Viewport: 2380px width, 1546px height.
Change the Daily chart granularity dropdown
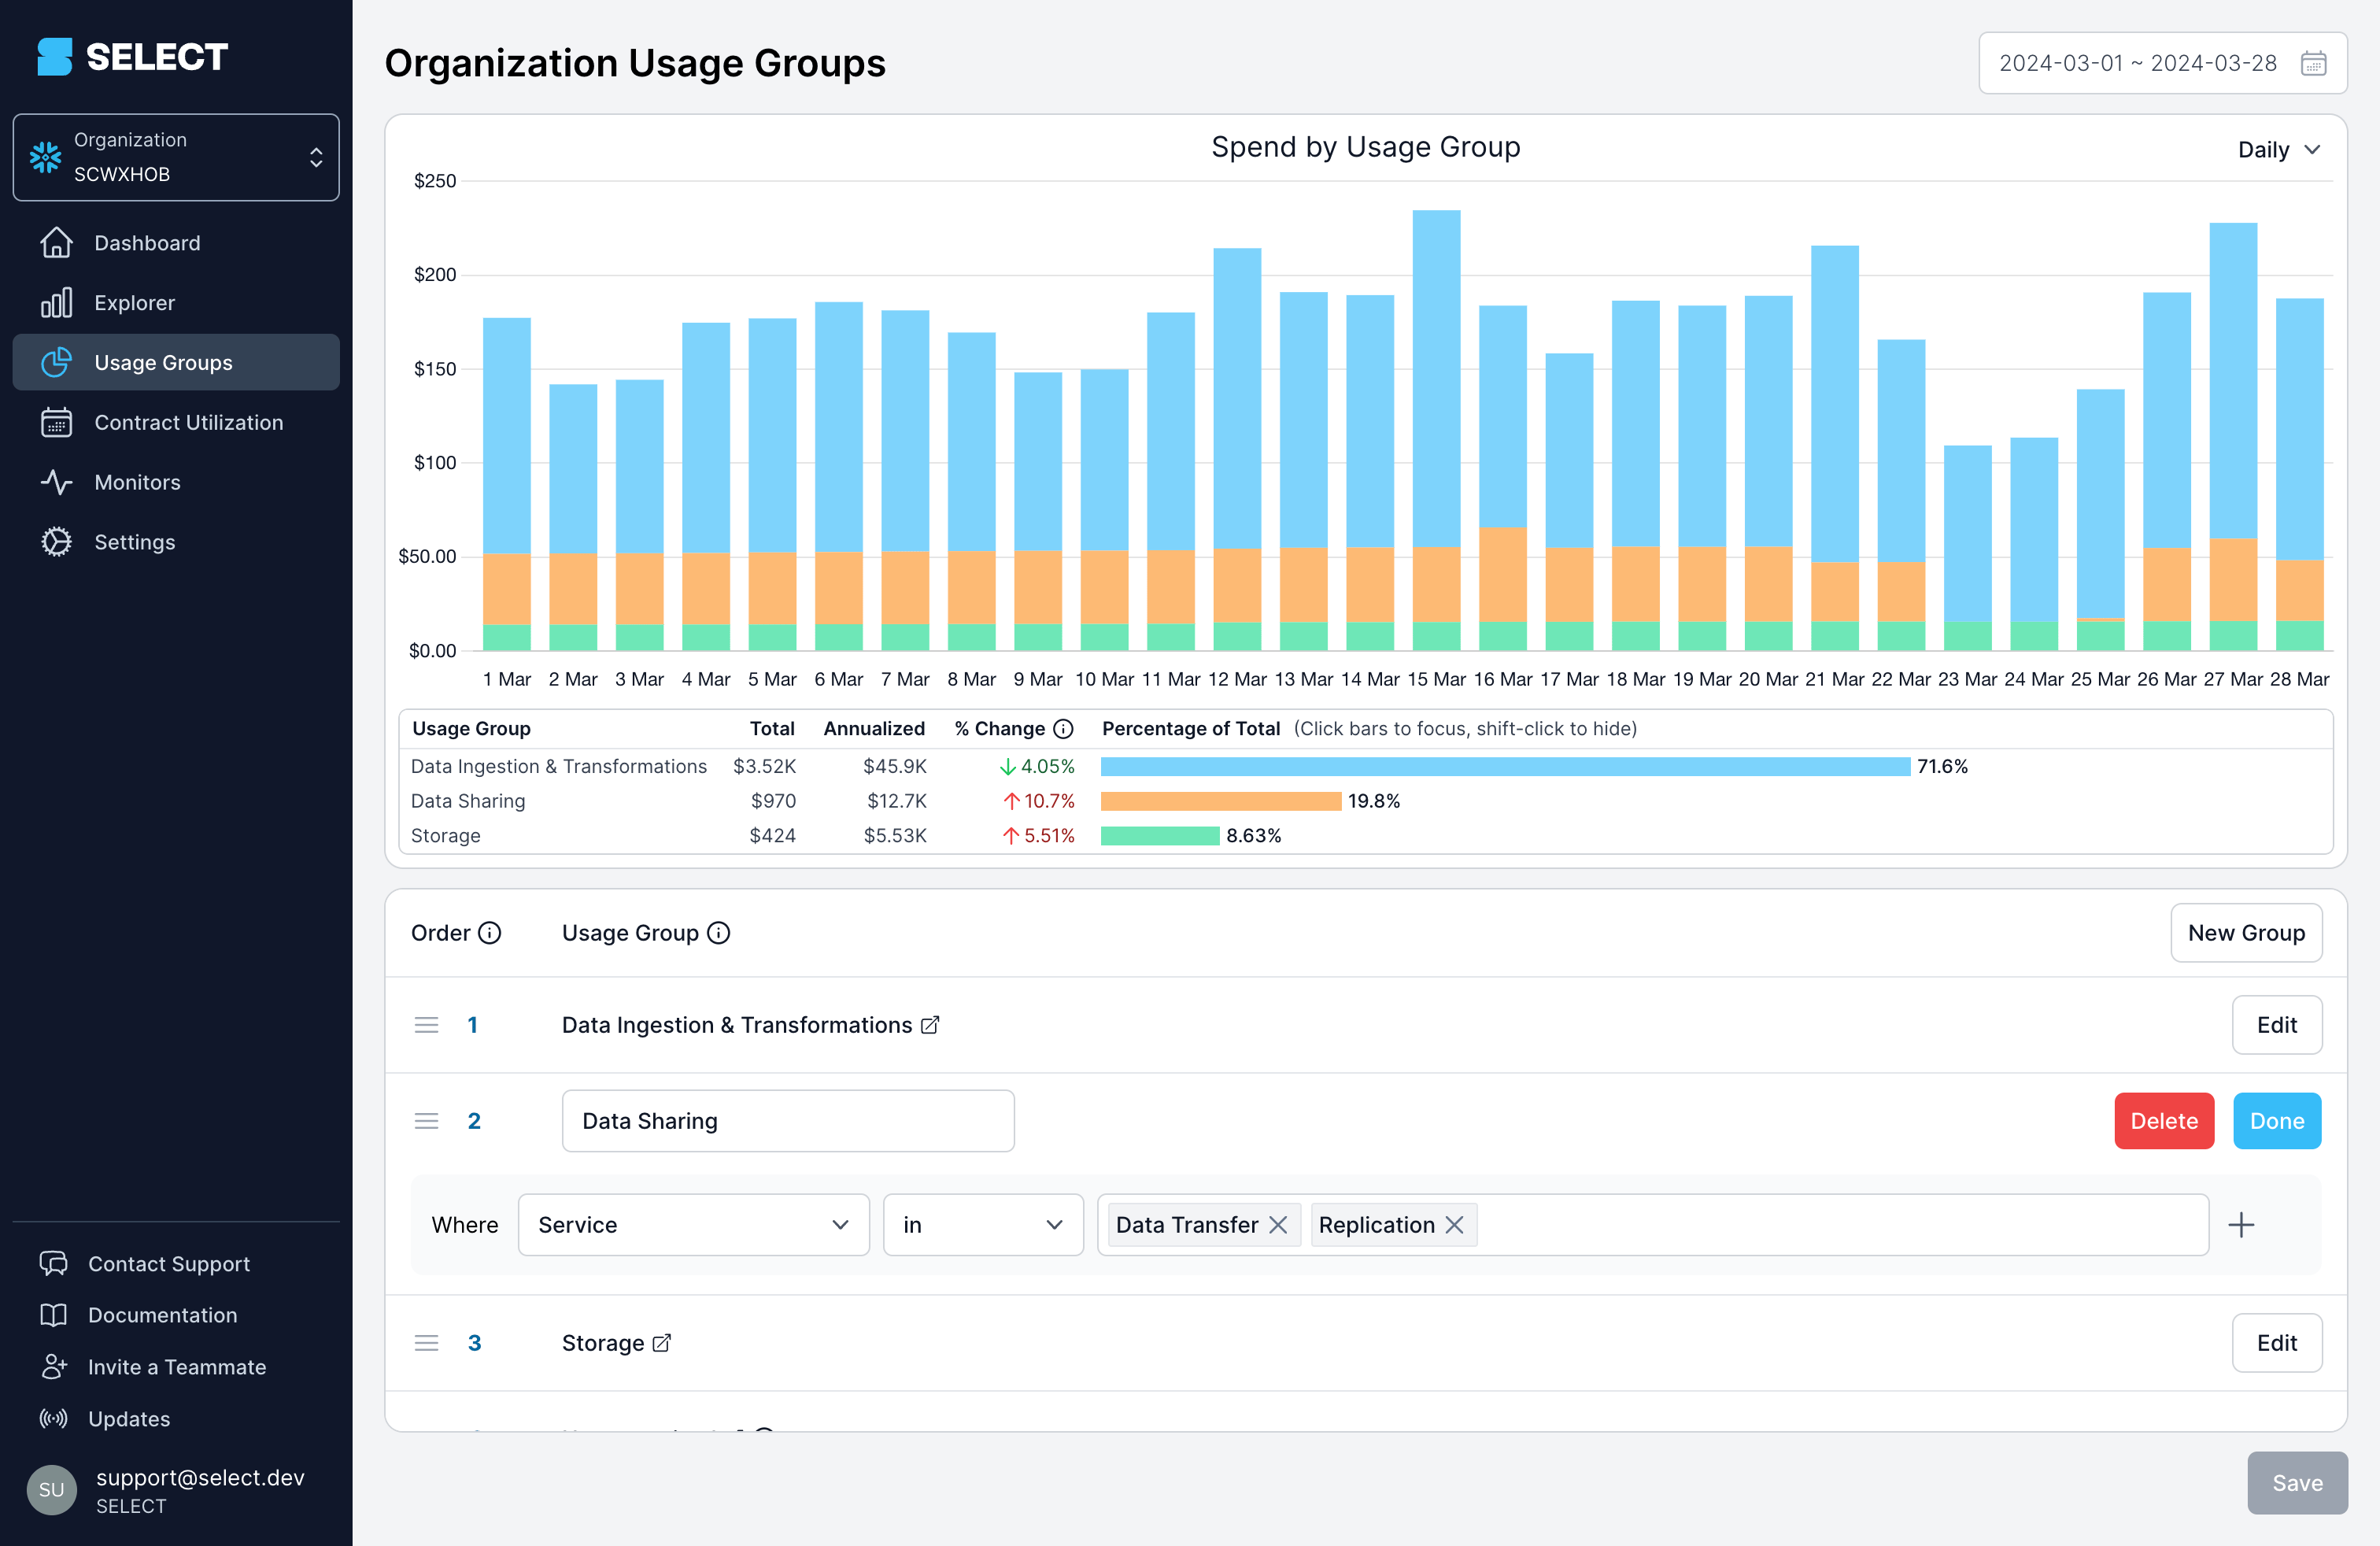click(x=2278, y=149)
